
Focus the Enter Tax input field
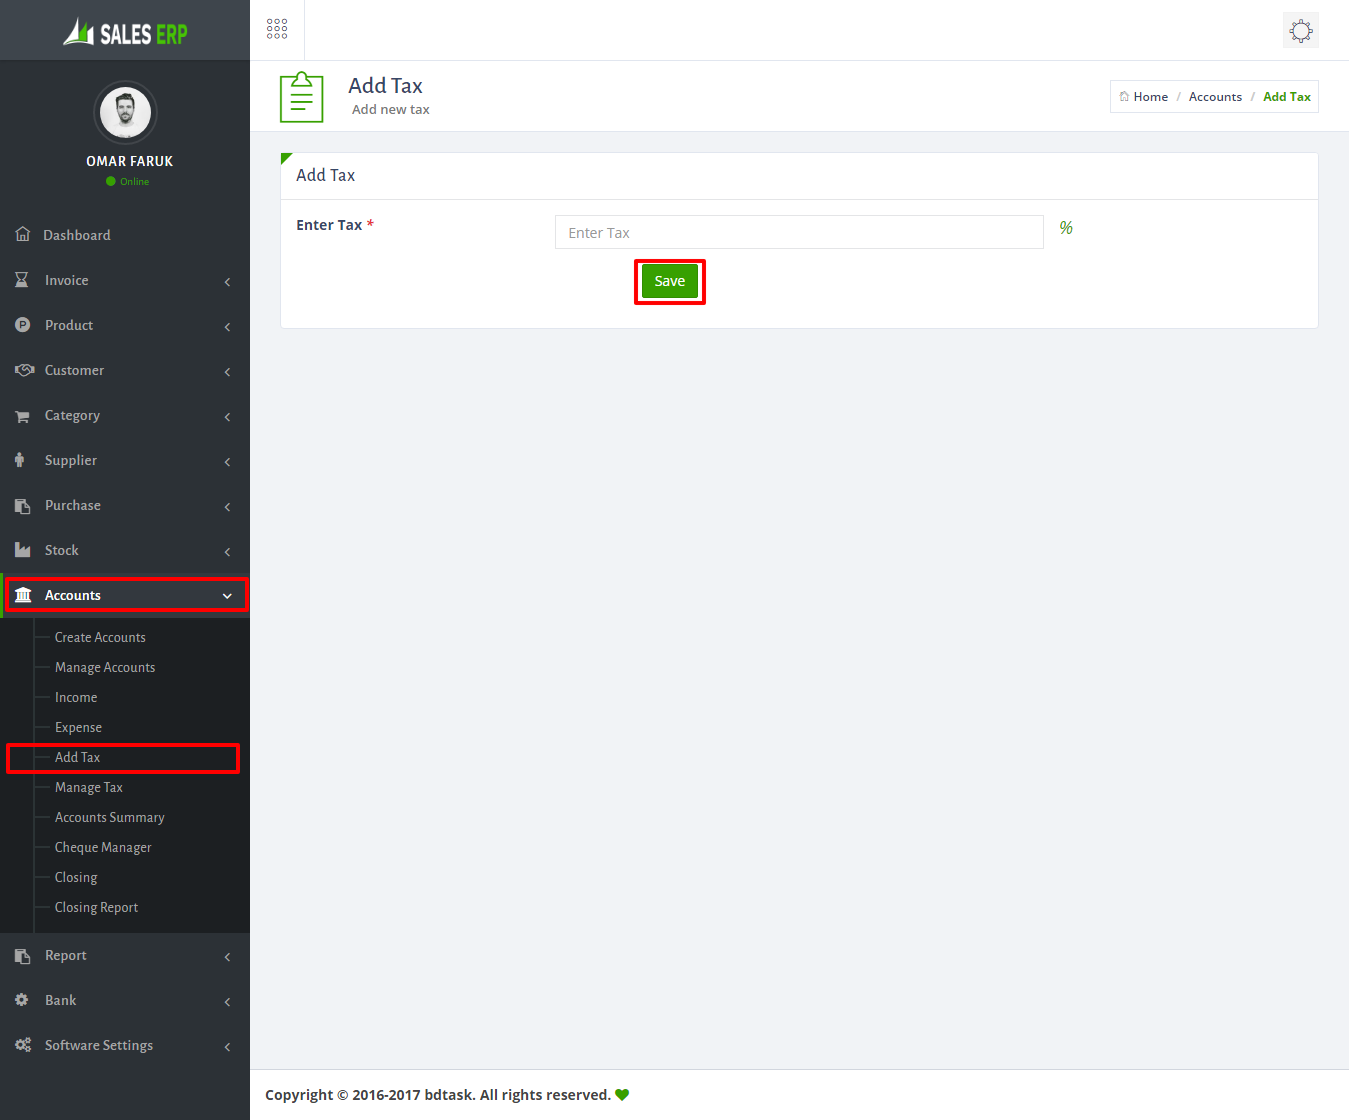click(798, 232)
